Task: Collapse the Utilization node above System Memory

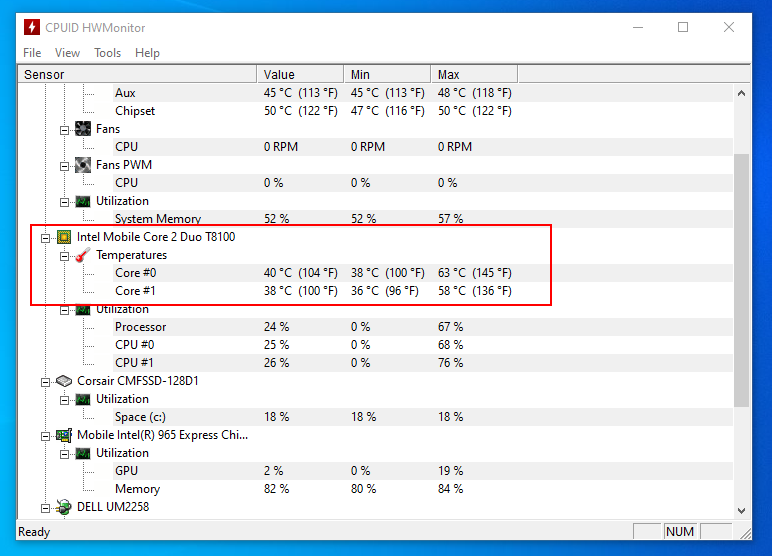Action: coord(64,202)
